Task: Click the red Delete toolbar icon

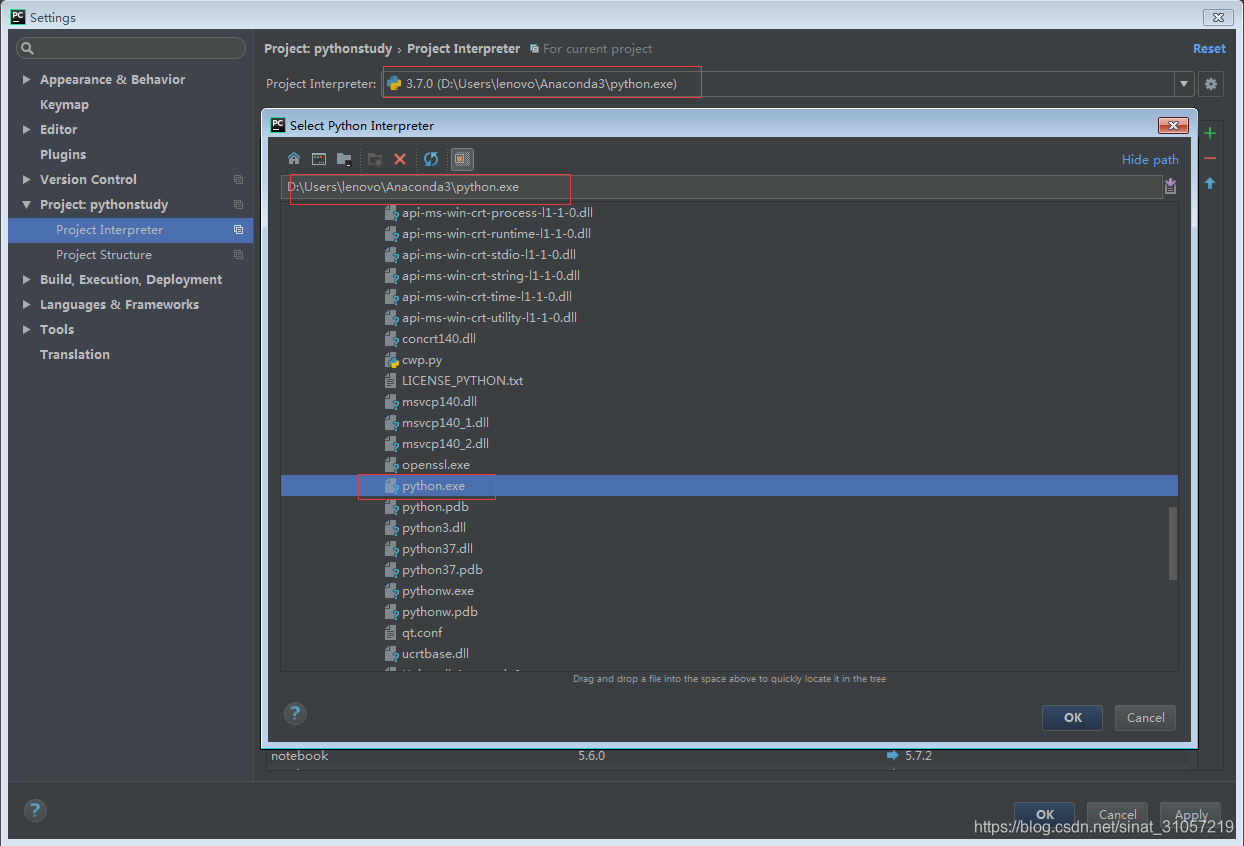Action: coord(400,159)
